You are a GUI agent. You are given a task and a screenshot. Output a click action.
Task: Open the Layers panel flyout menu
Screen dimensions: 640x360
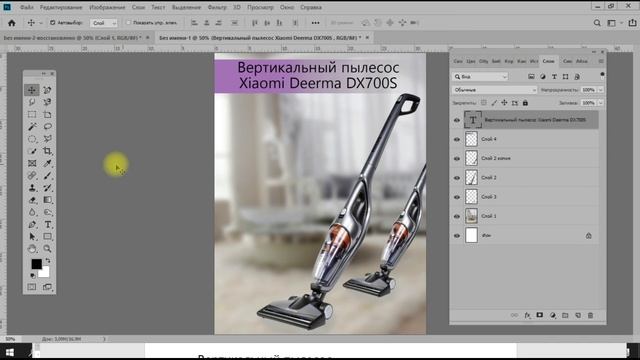pyautogui.click(x=601, y=61)
